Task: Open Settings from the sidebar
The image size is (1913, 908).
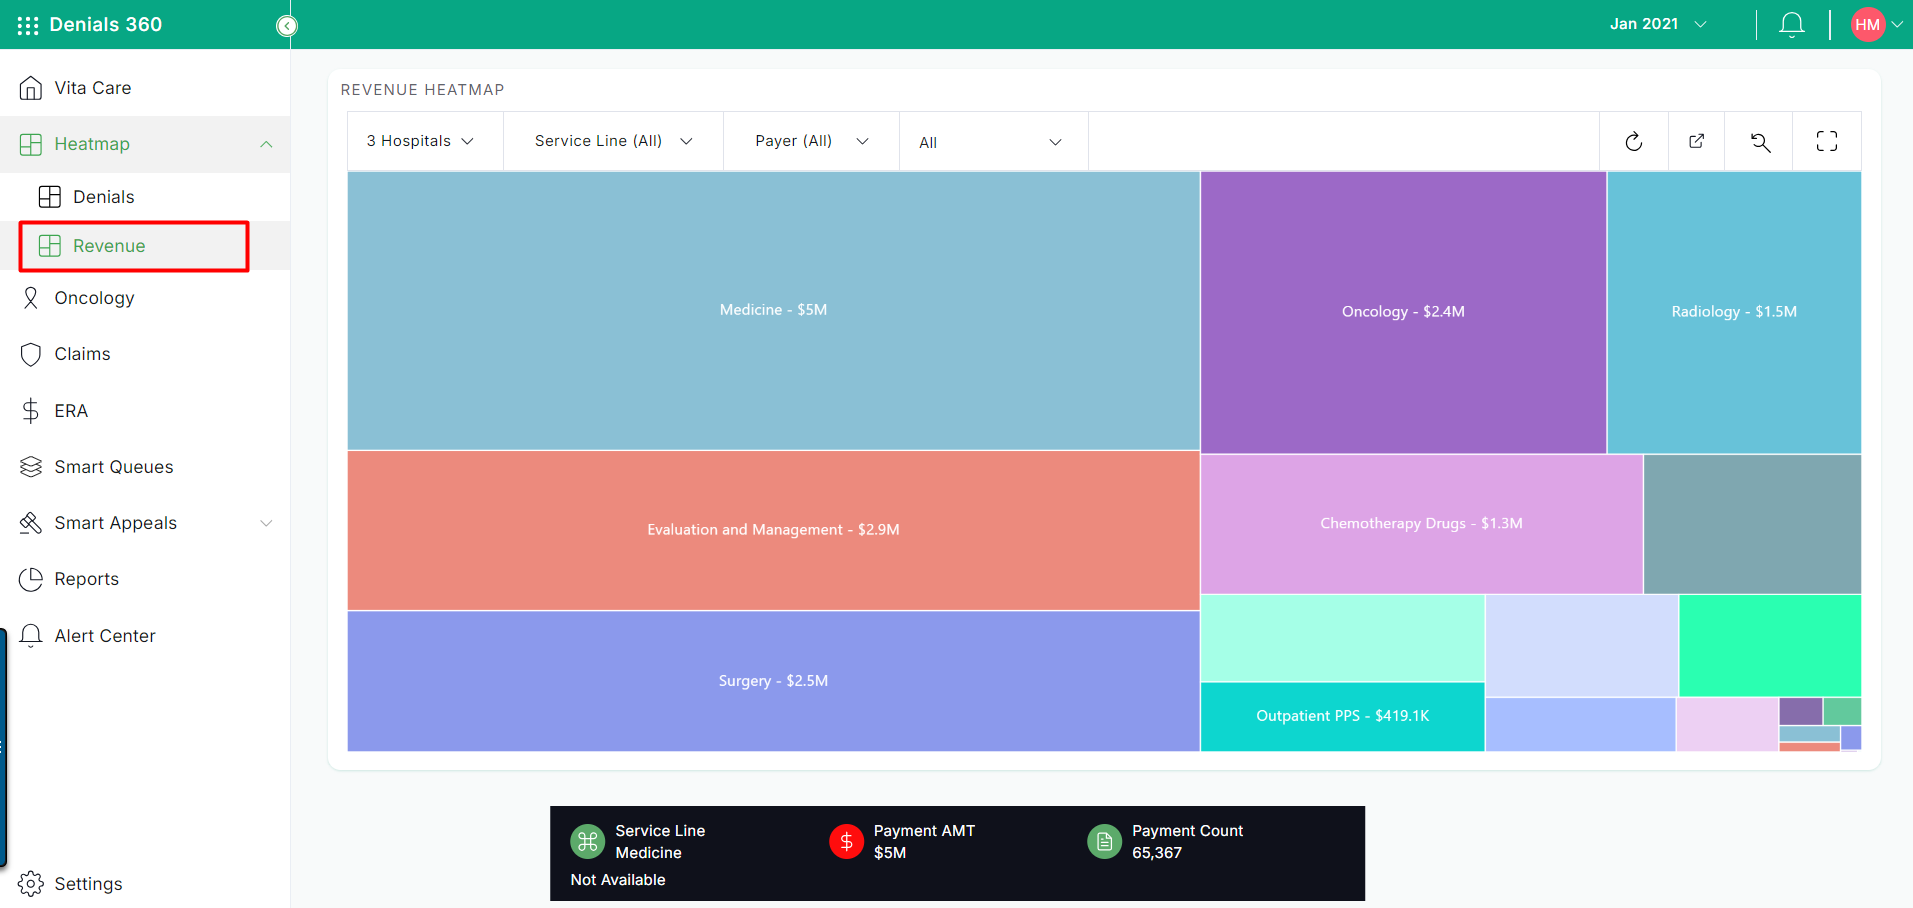Action: pos(88,884)
